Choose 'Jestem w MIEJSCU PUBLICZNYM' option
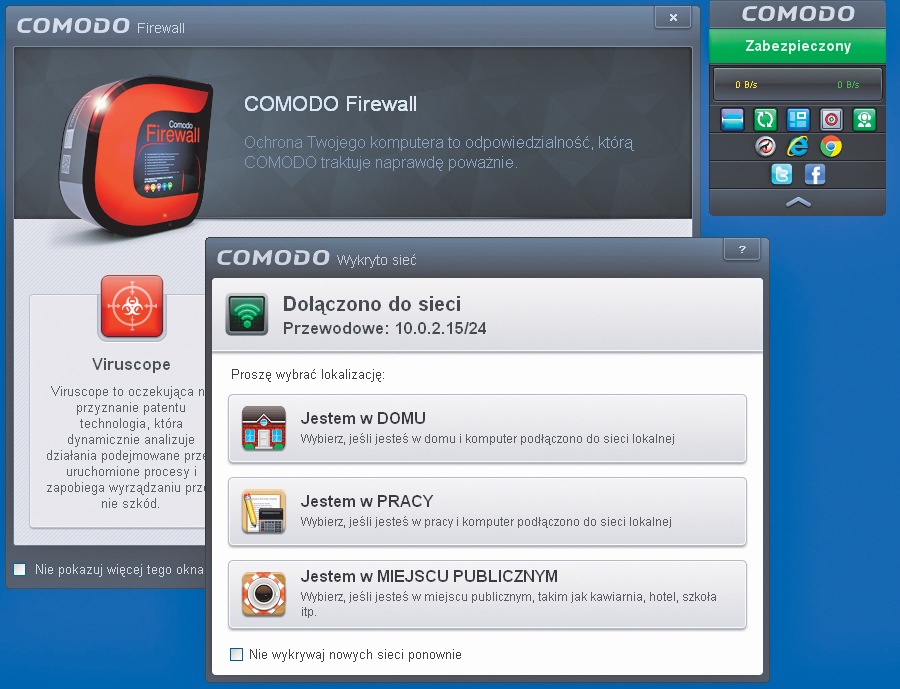Screen dimensions: 900x689 click(487, 594)
